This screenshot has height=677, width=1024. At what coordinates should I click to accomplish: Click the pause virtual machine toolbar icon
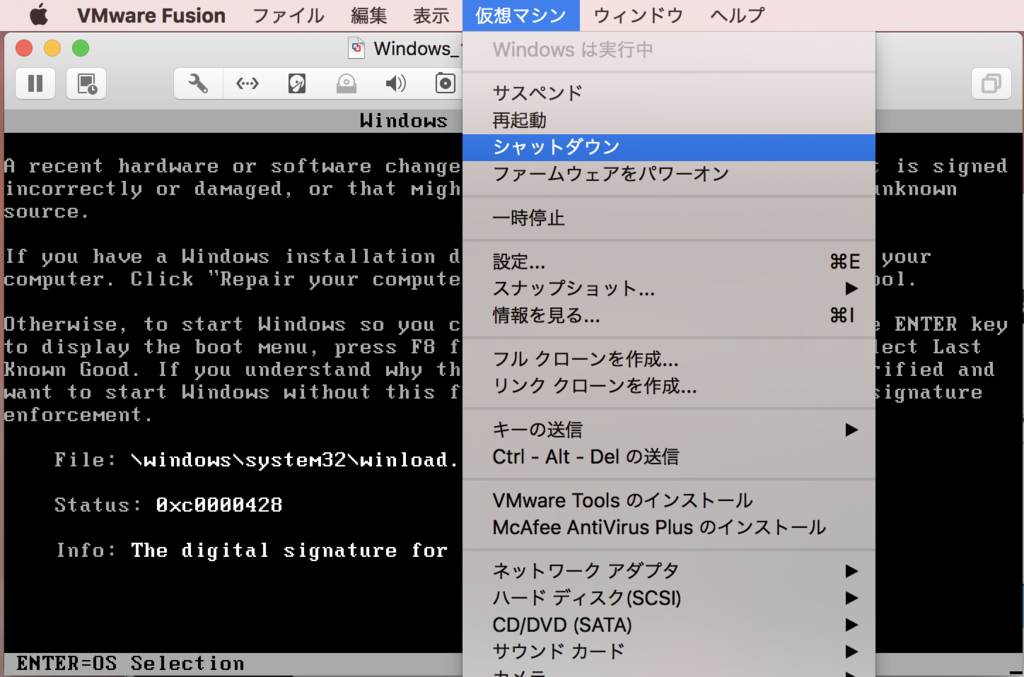click(35, 84)
